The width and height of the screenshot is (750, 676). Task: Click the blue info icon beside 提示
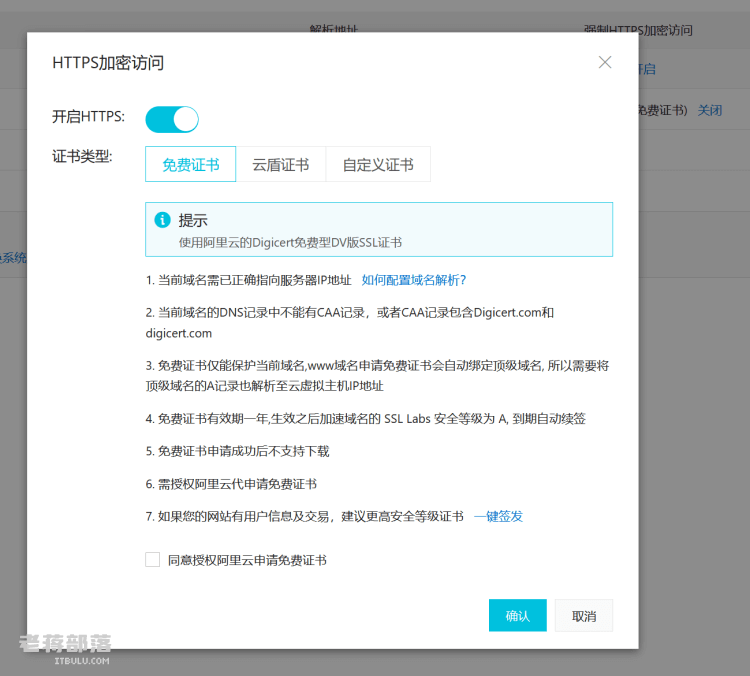pos(163,220)
